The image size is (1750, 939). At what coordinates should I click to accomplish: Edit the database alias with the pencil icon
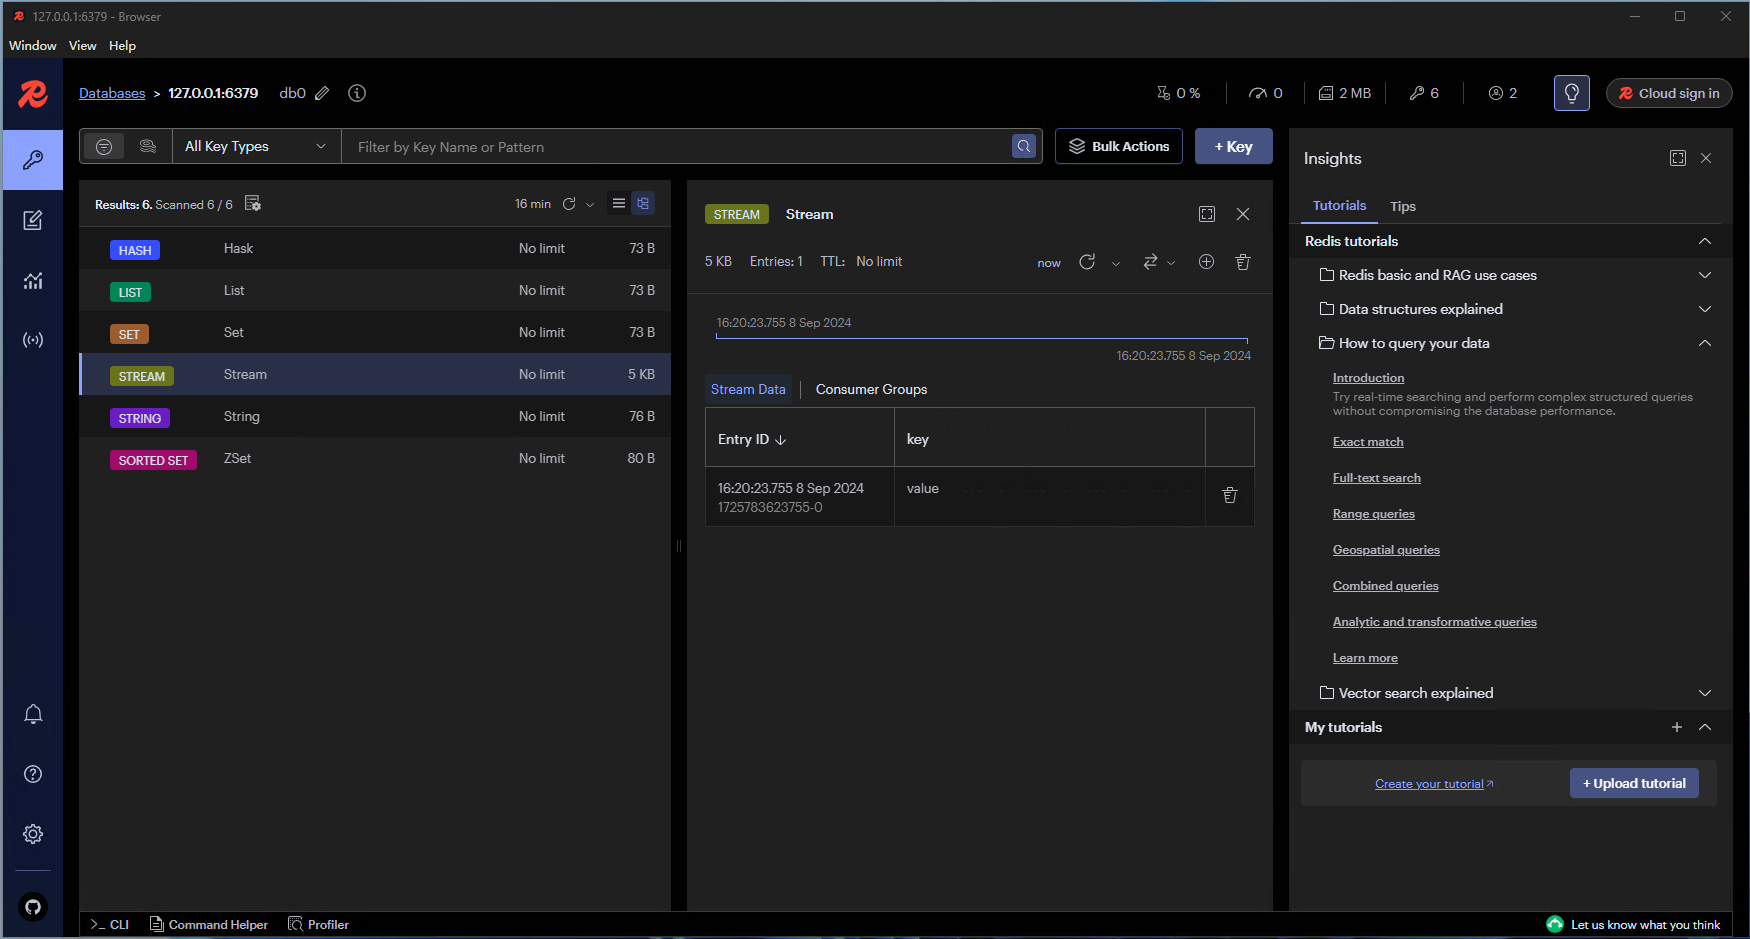[322, 93]
